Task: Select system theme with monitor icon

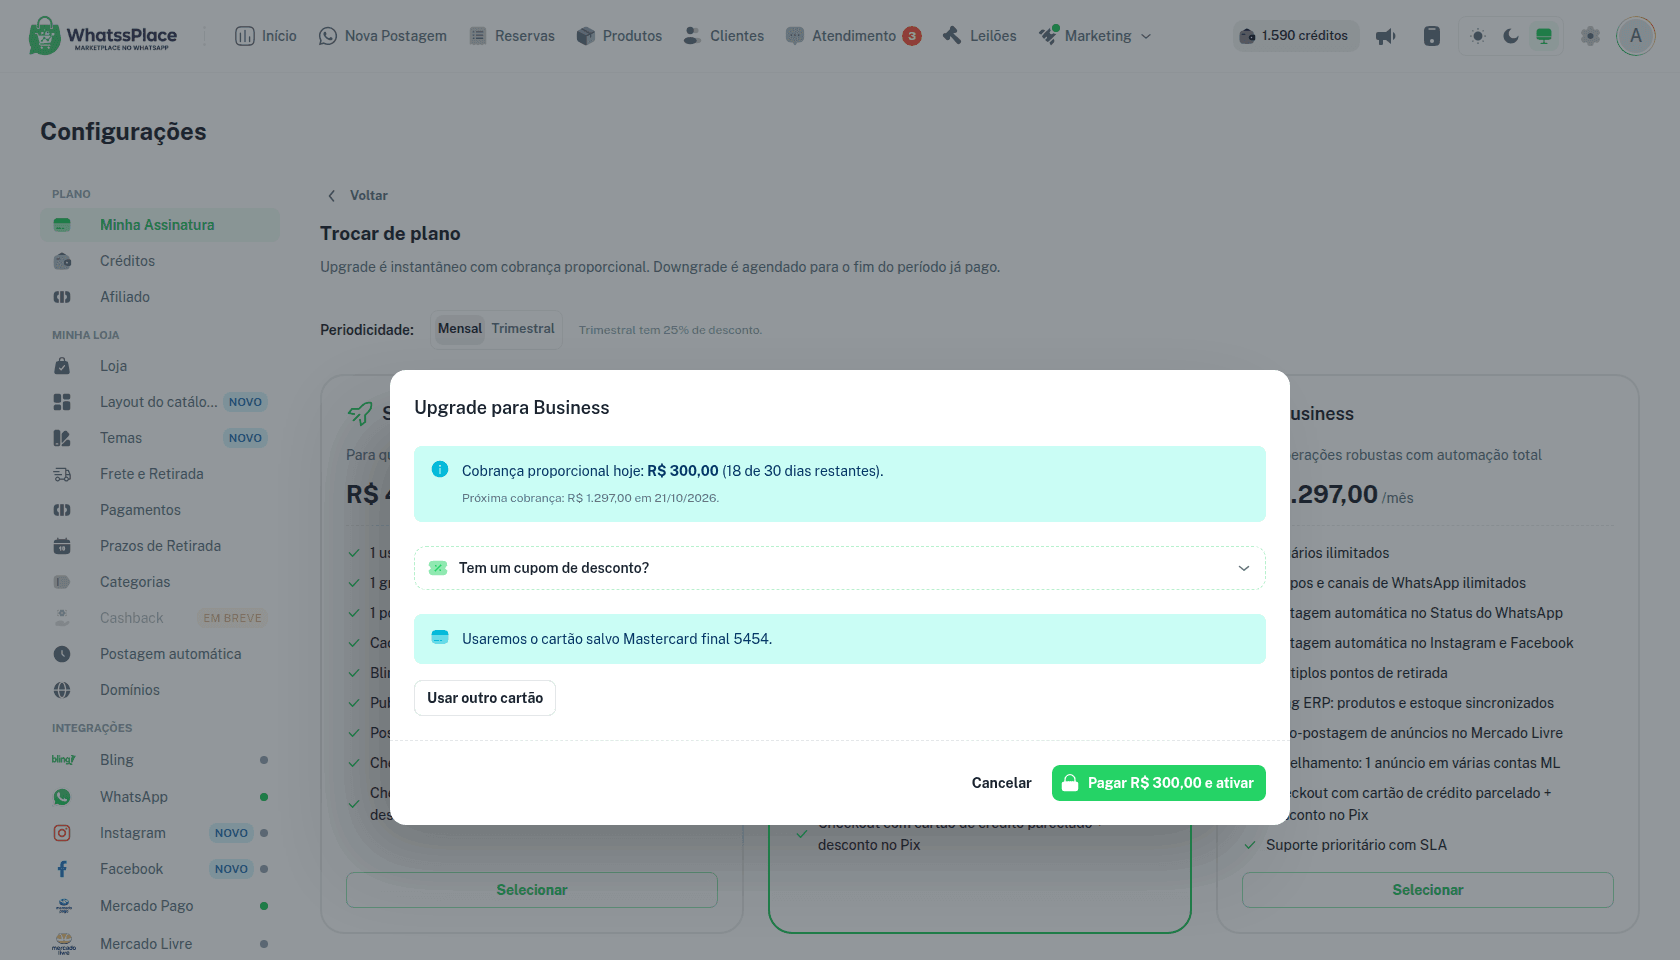Action: click(1544, 36)
